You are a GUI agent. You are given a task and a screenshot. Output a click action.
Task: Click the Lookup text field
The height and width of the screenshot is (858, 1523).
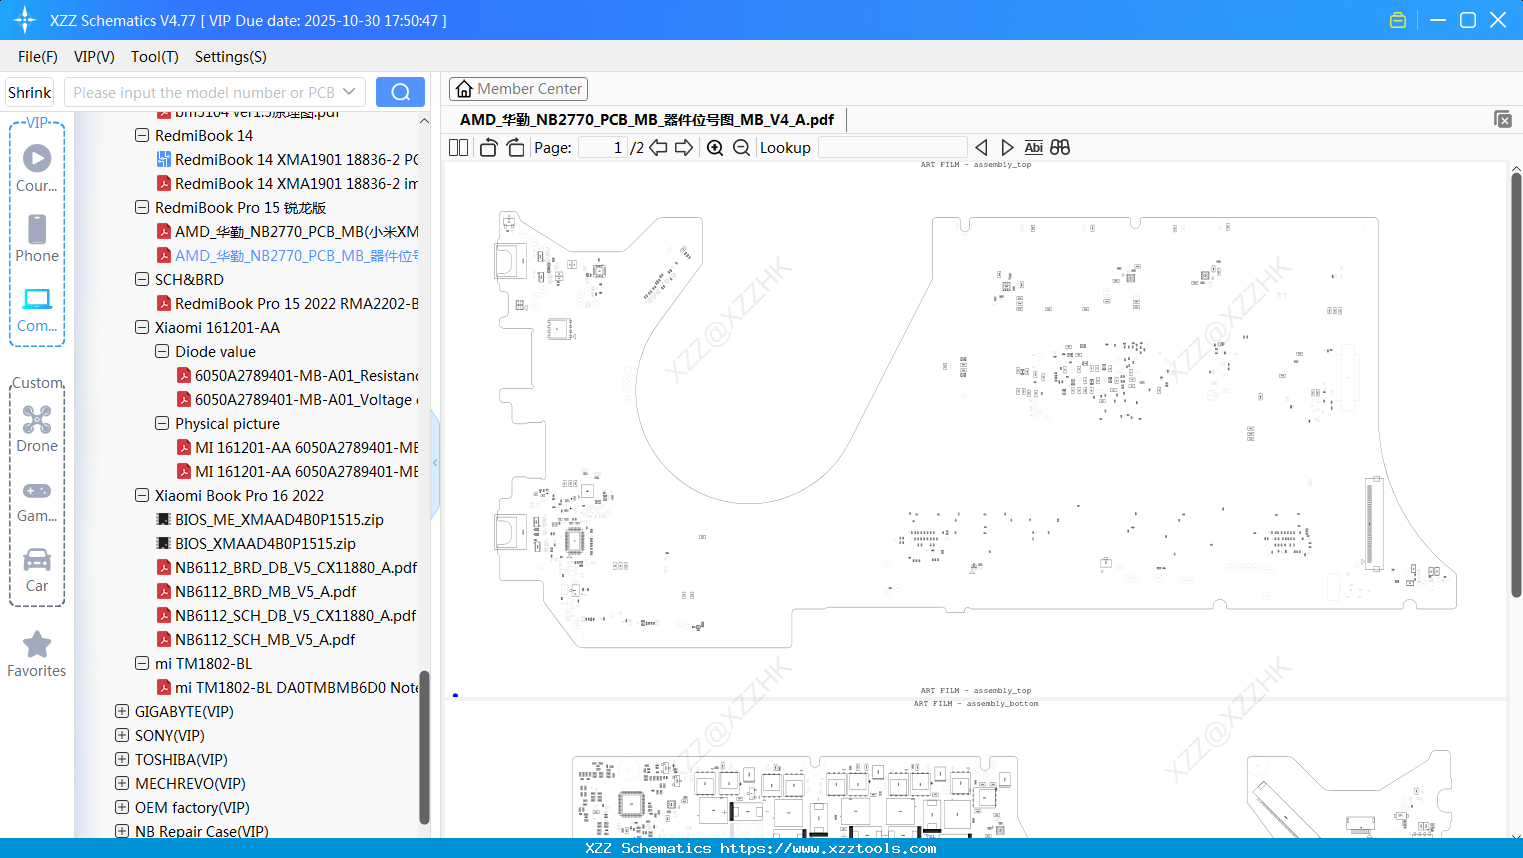tap(892, 148)
